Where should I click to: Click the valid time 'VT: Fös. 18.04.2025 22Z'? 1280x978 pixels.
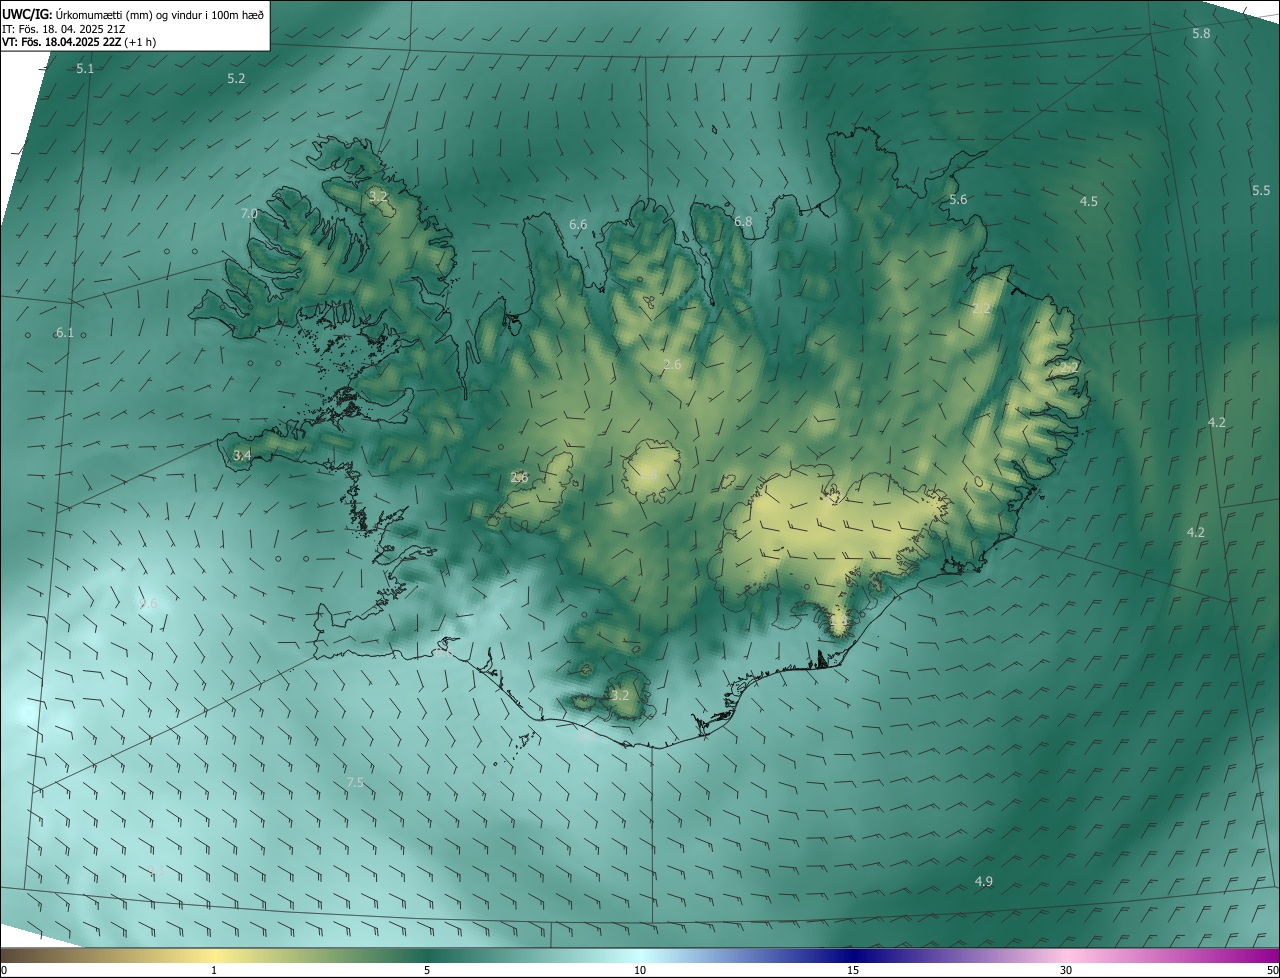click(60, 42)
